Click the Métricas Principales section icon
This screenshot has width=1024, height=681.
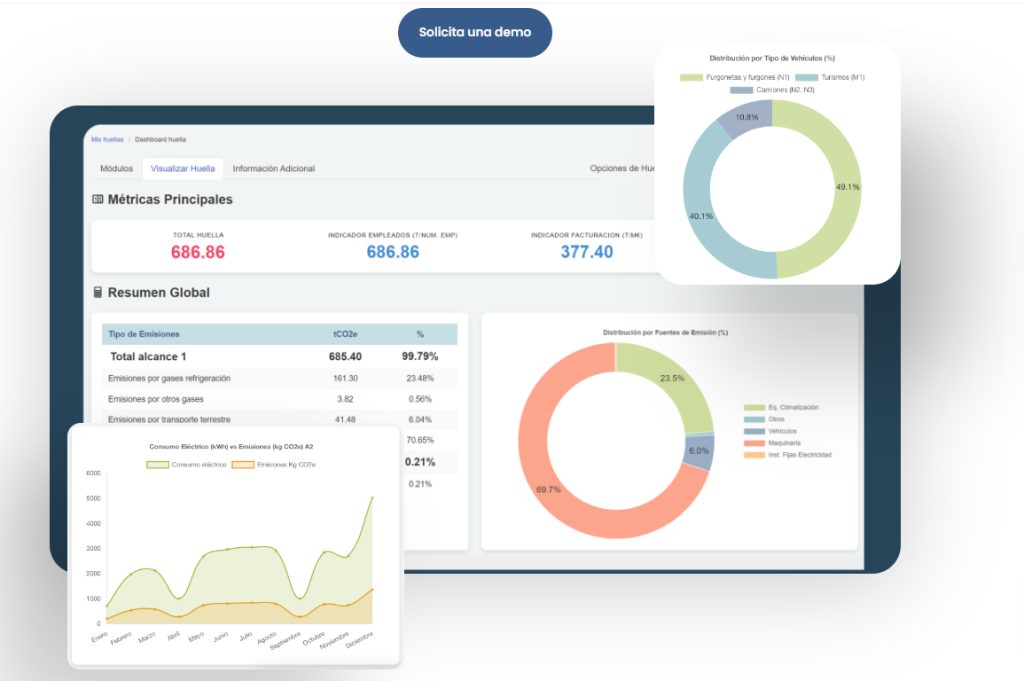pos(98,199)
